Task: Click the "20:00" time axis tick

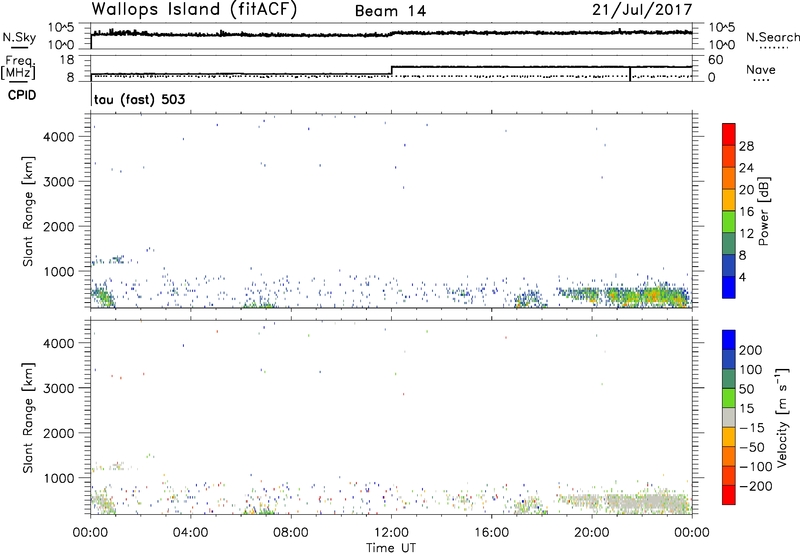Action: tap(591, 533)
